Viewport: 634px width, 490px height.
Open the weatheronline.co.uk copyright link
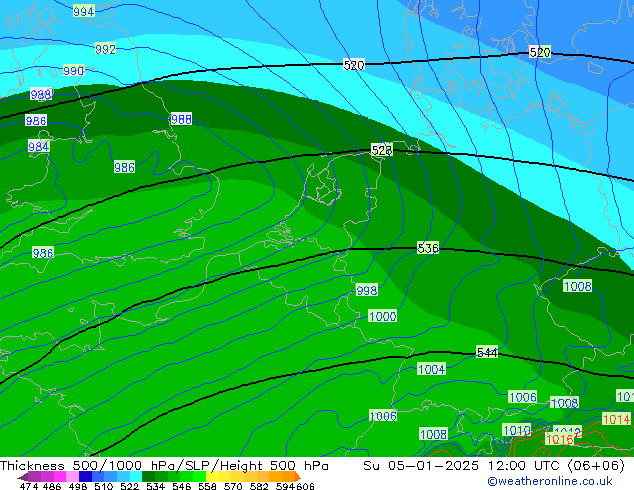550,482
